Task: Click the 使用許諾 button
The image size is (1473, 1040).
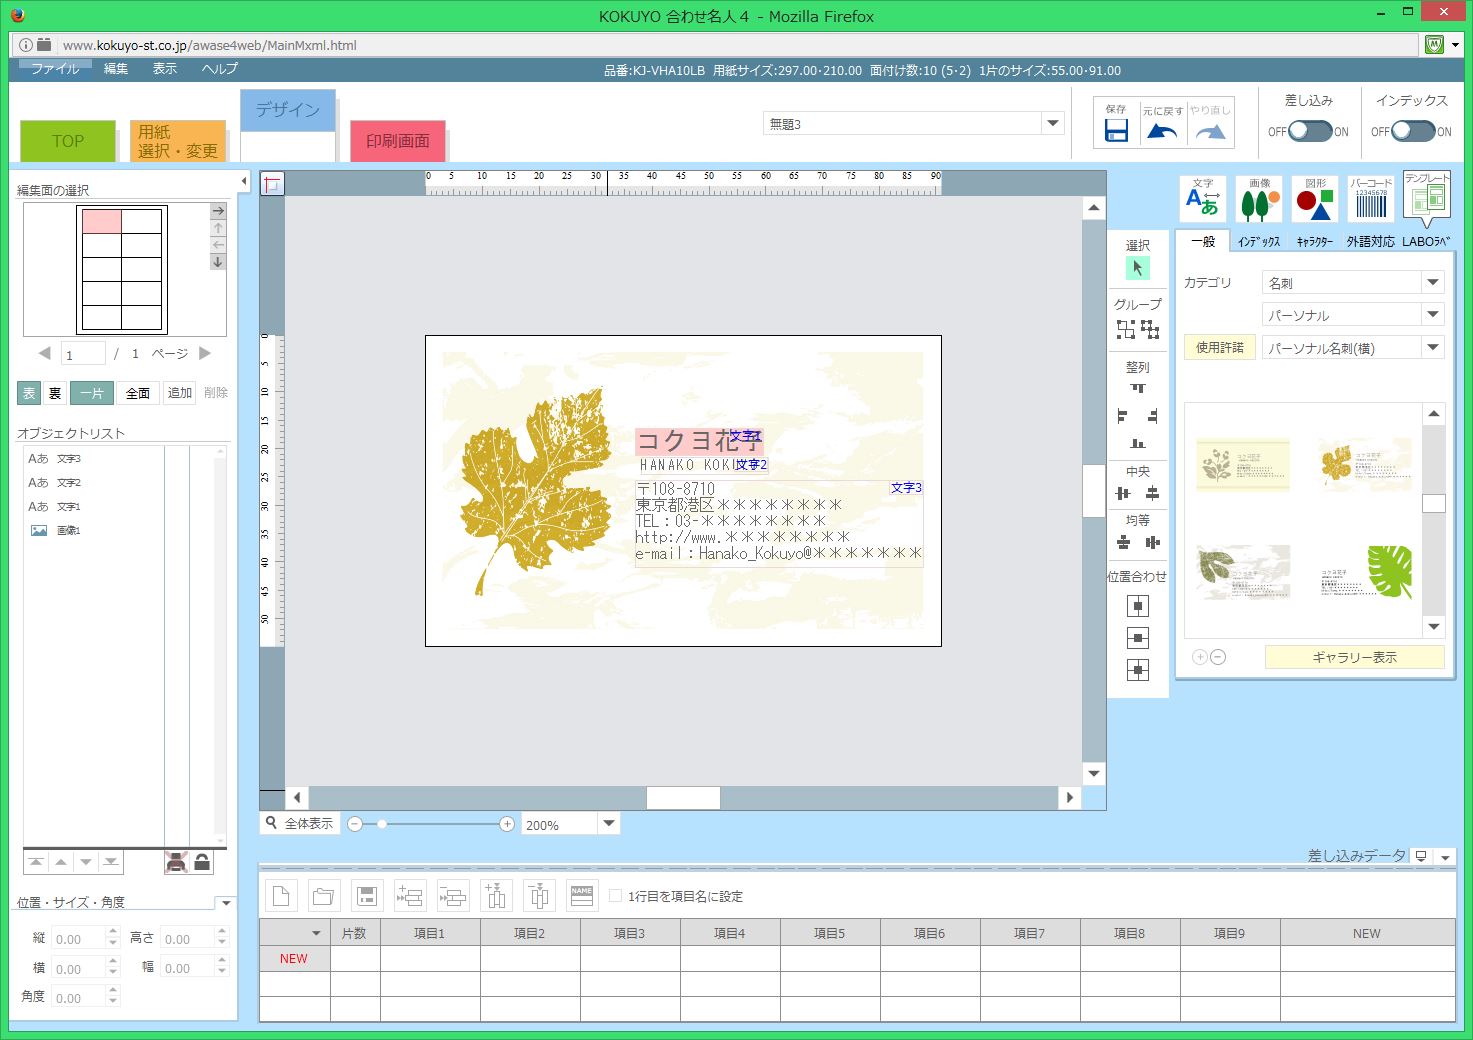Action: 1220,347
